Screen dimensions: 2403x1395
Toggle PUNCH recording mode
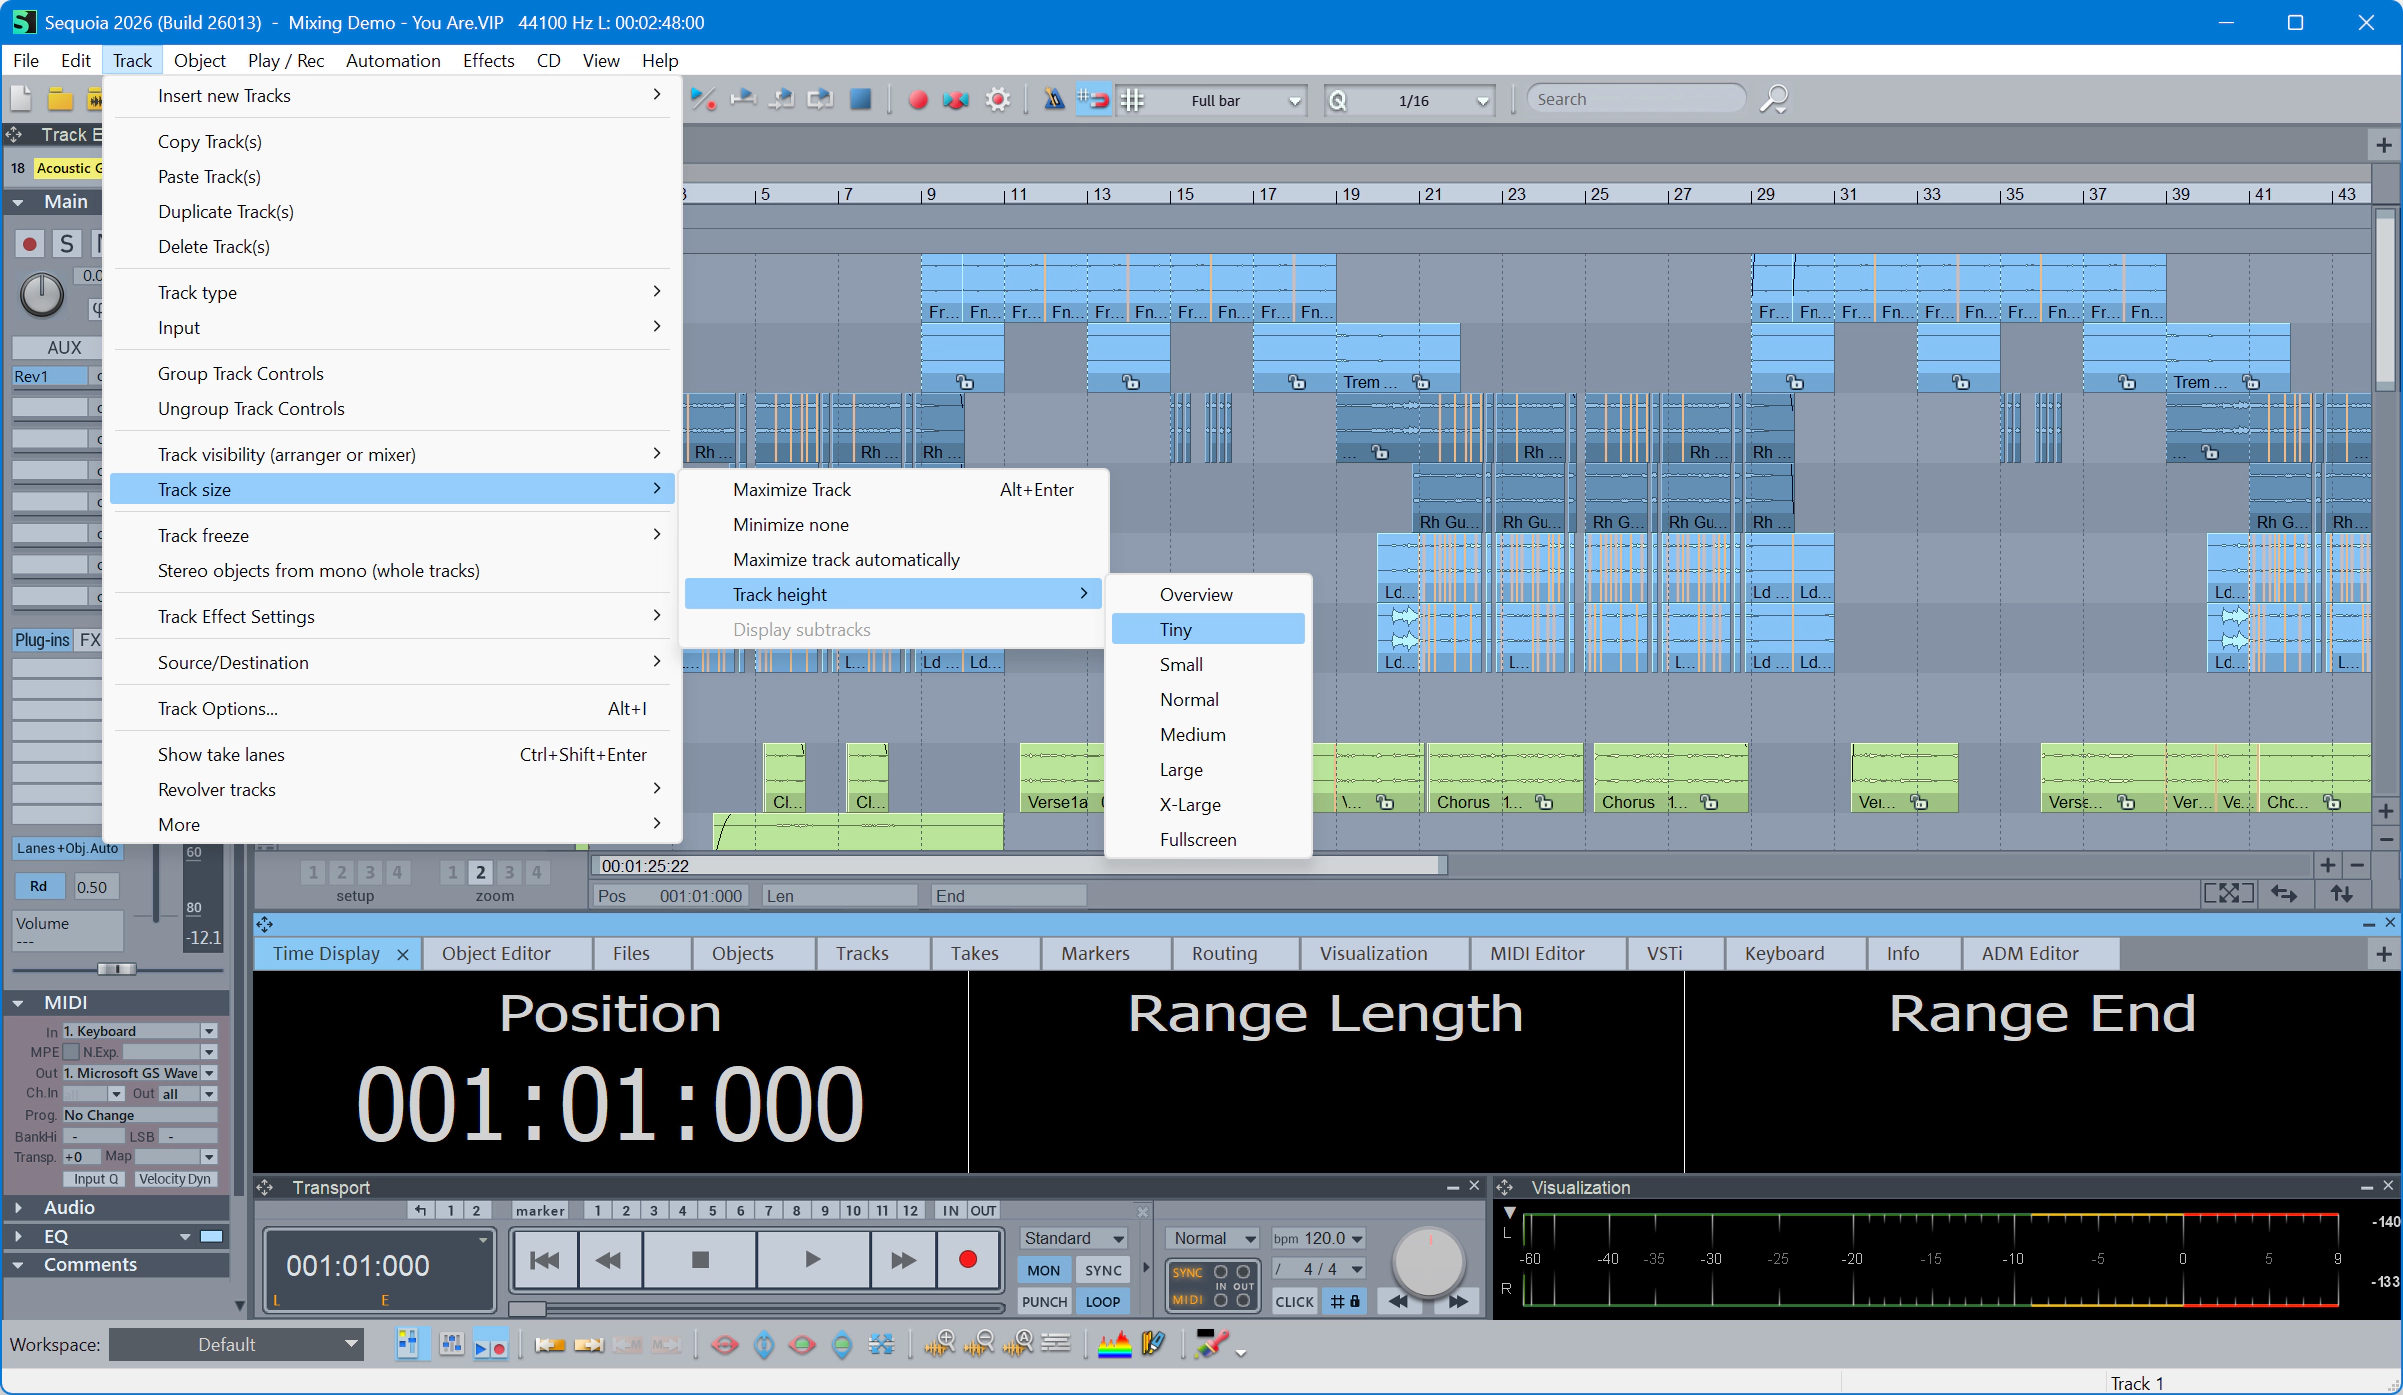click(1044, 1301)
